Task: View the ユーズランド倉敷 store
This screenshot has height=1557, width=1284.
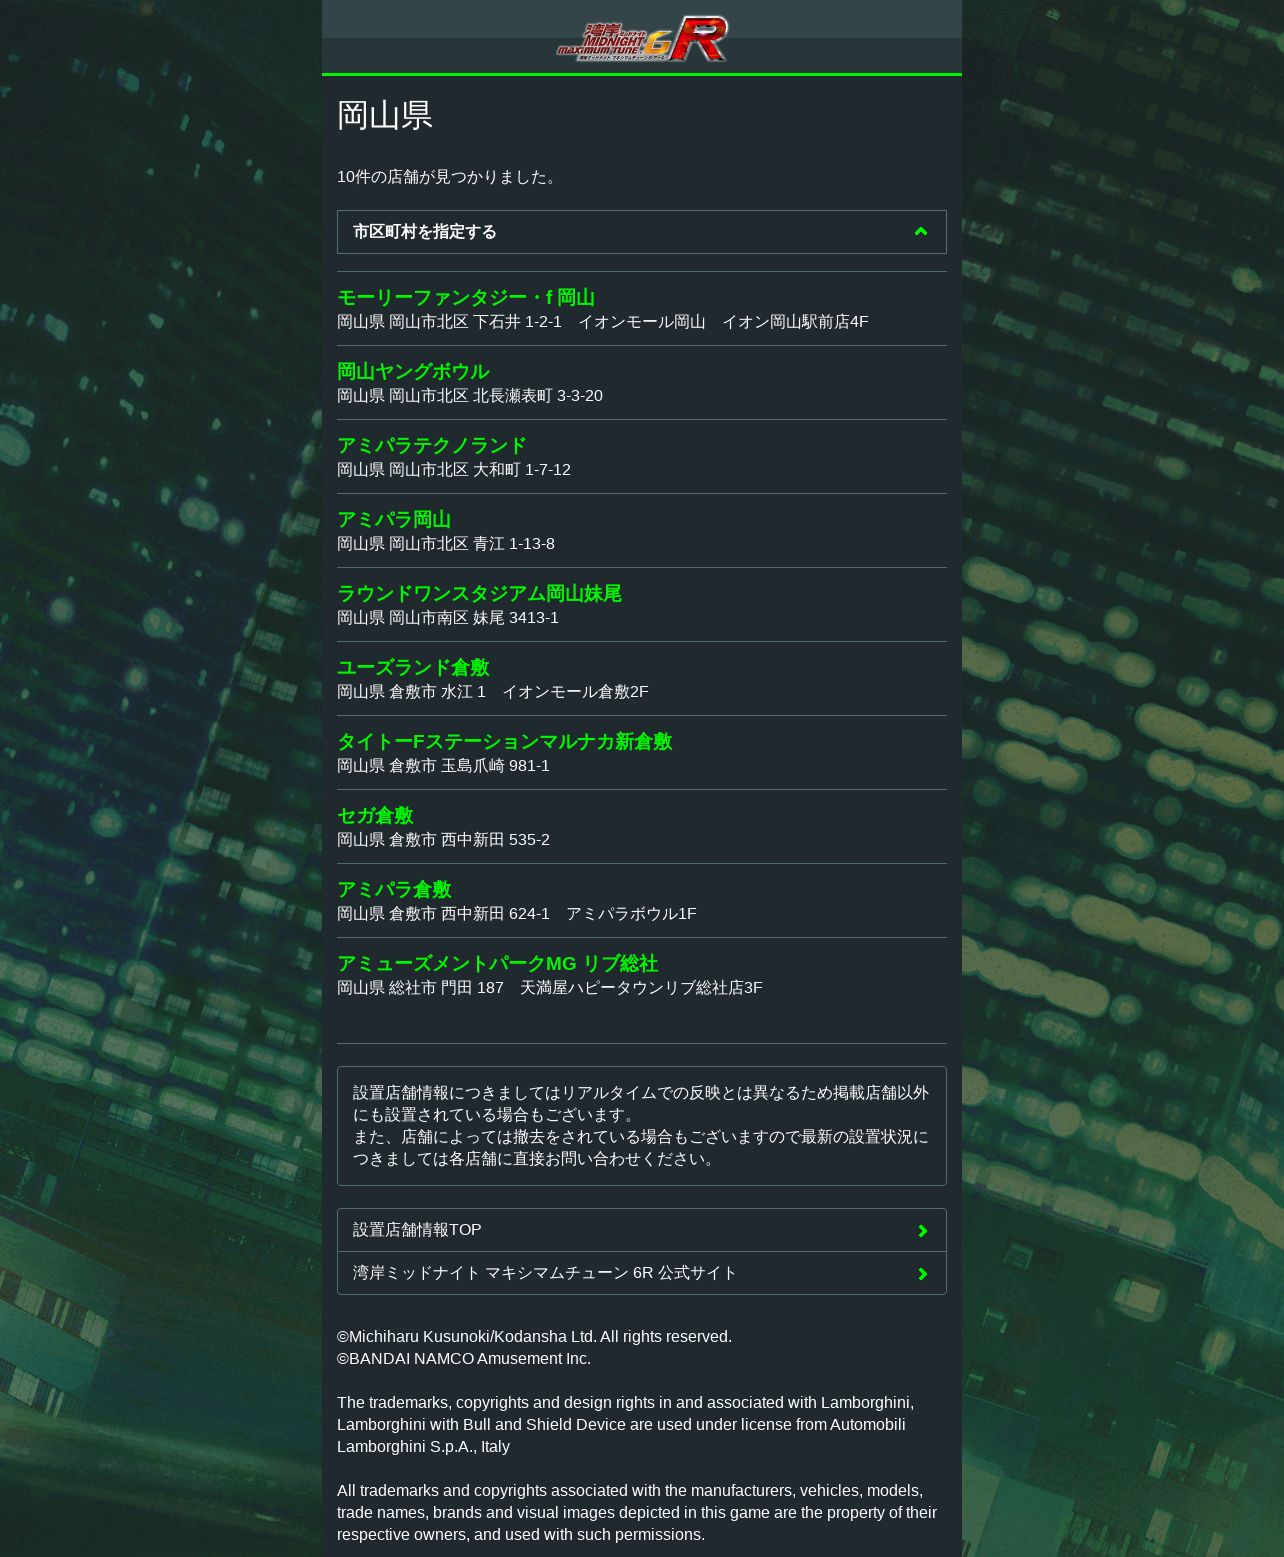Action: (x=413, y=667)
